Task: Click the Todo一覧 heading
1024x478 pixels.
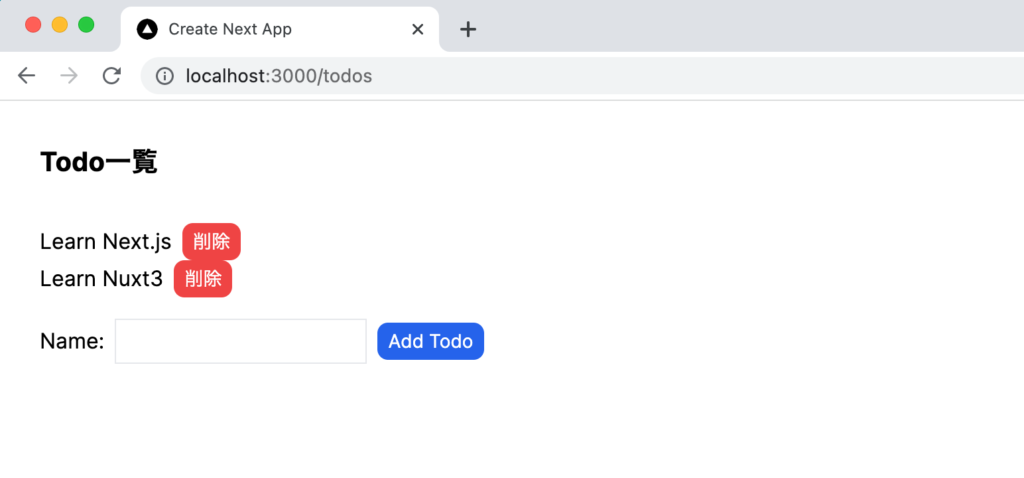Action: pyautogui.click(x=99, y=162)
